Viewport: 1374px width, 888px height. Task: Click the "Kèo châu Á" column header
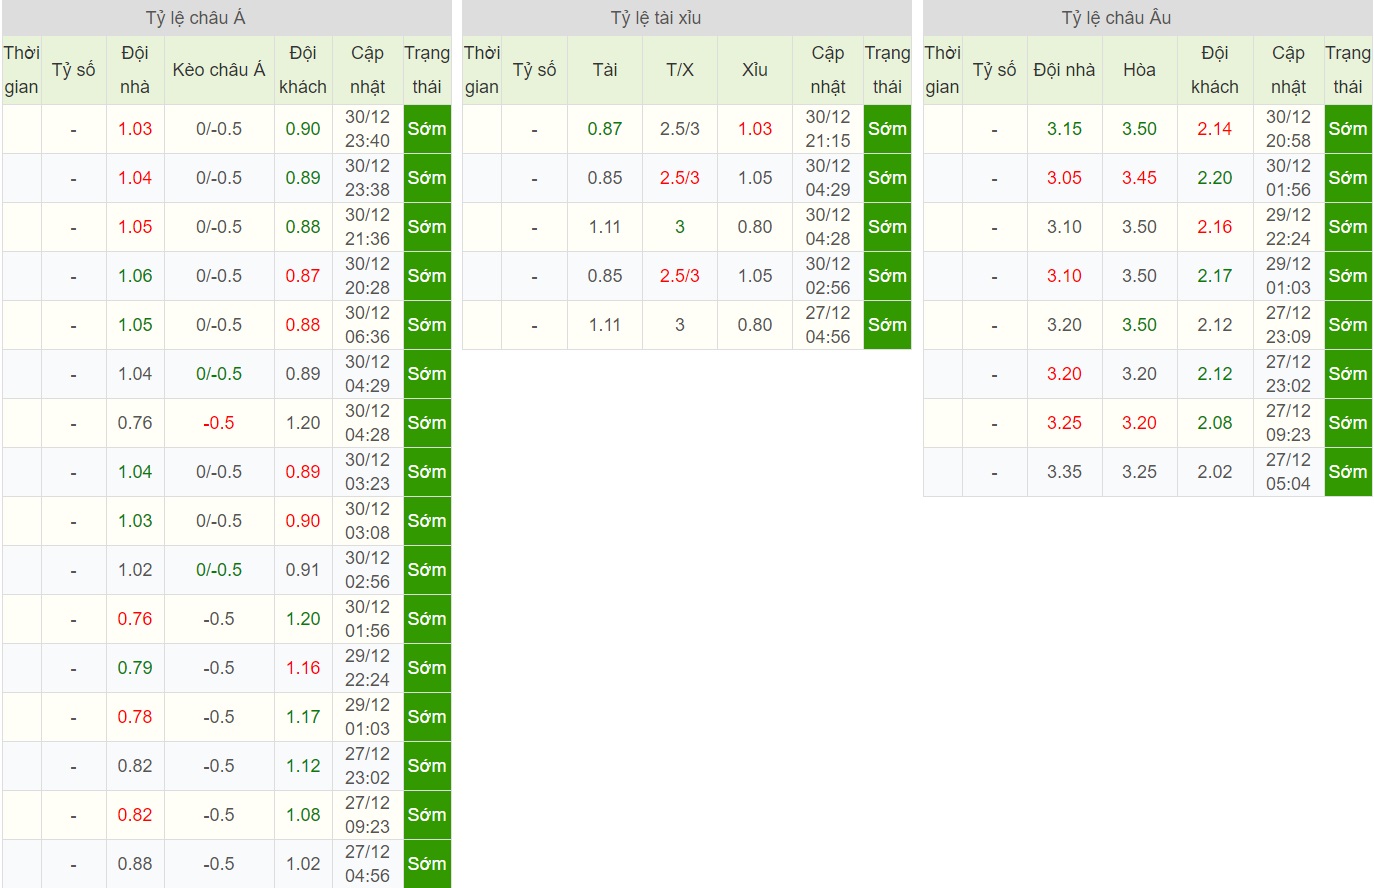[x=219, y=70]
